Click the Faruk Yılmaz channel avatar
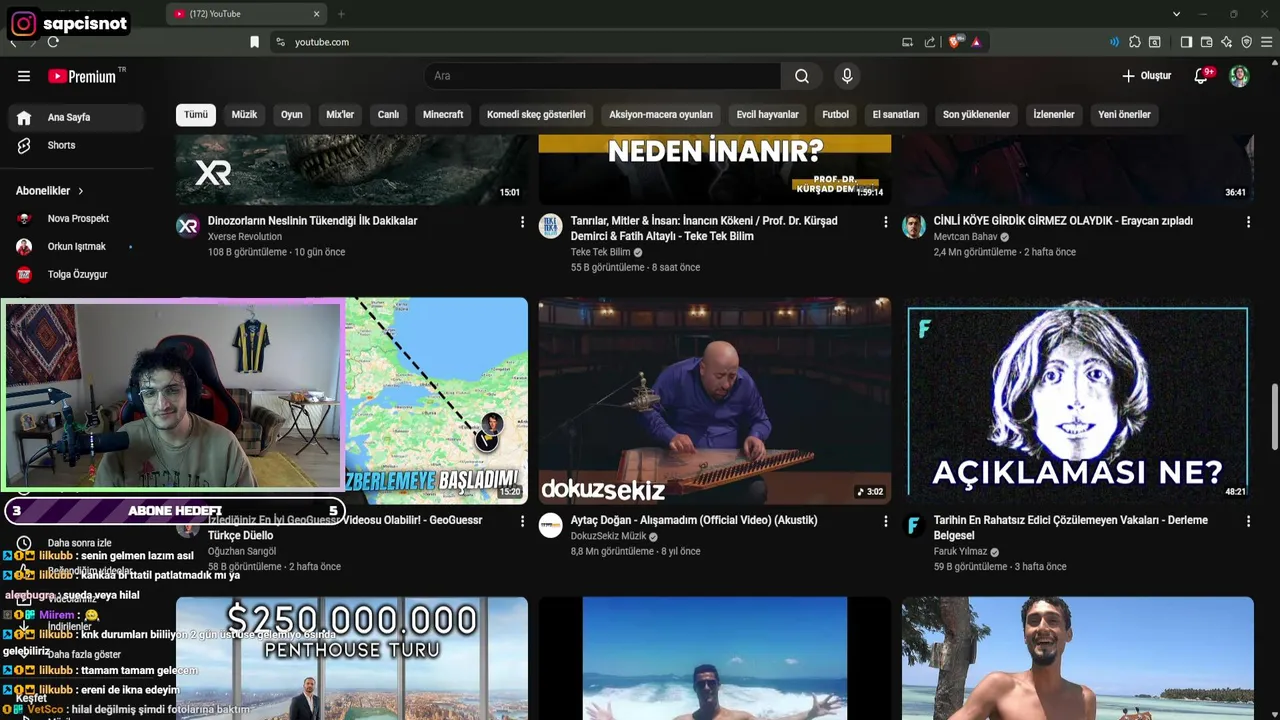This screenshot has width=1280, height=720. pos(913,525)
